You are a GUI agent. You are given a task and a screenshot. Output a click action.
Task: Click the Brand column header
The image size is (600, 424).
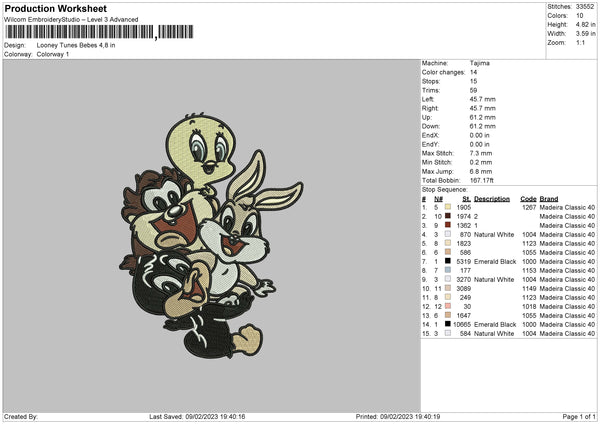[x=549, y=199]
